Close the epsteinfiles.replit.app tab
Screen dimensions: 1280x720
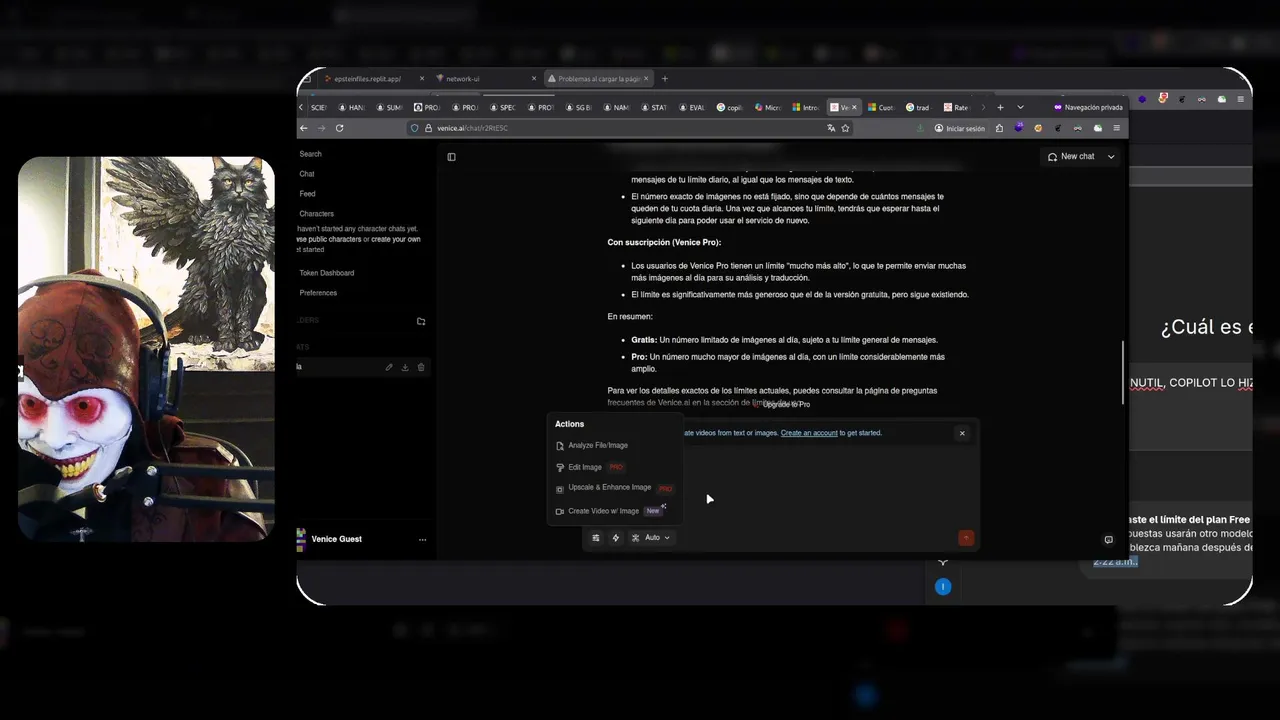(x=422, y=79)
